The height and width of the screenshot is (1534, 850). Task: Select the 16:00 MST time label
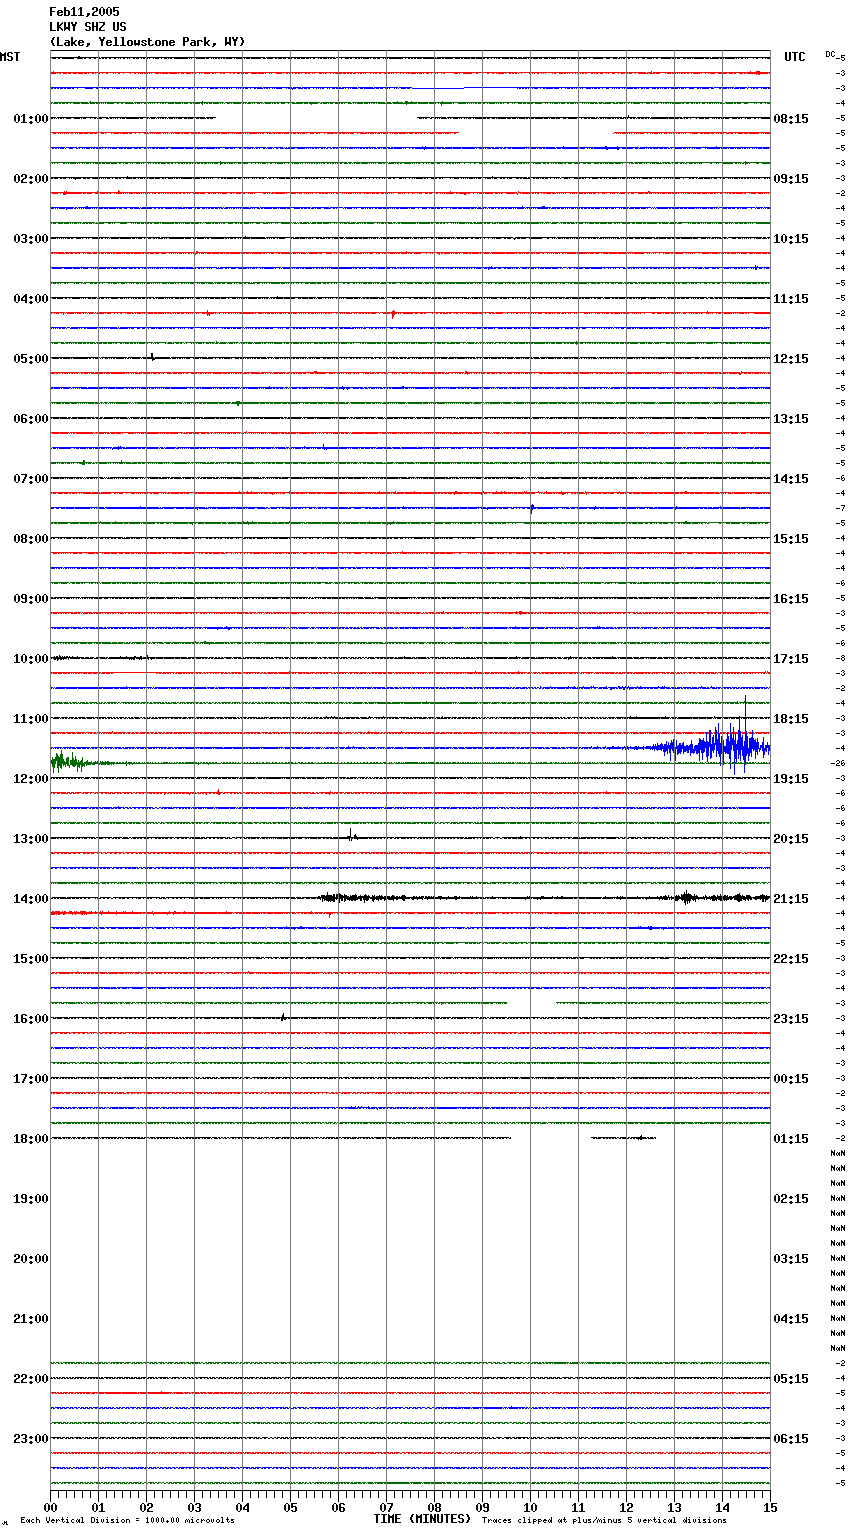tap(31, 1019)
